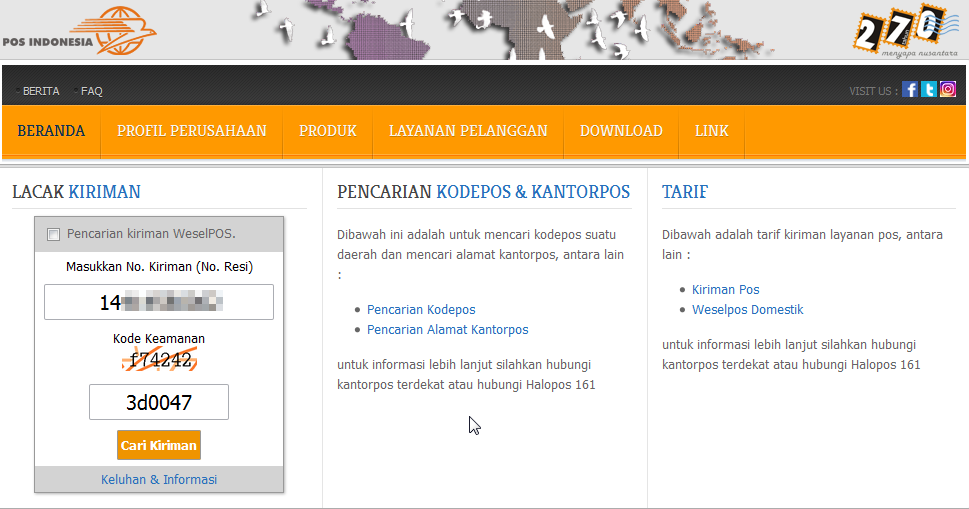Open LAYANAN PELANGGAN menu
This screenshot has height=509, width=969.
pyautogui.click(x=468, y=131)
